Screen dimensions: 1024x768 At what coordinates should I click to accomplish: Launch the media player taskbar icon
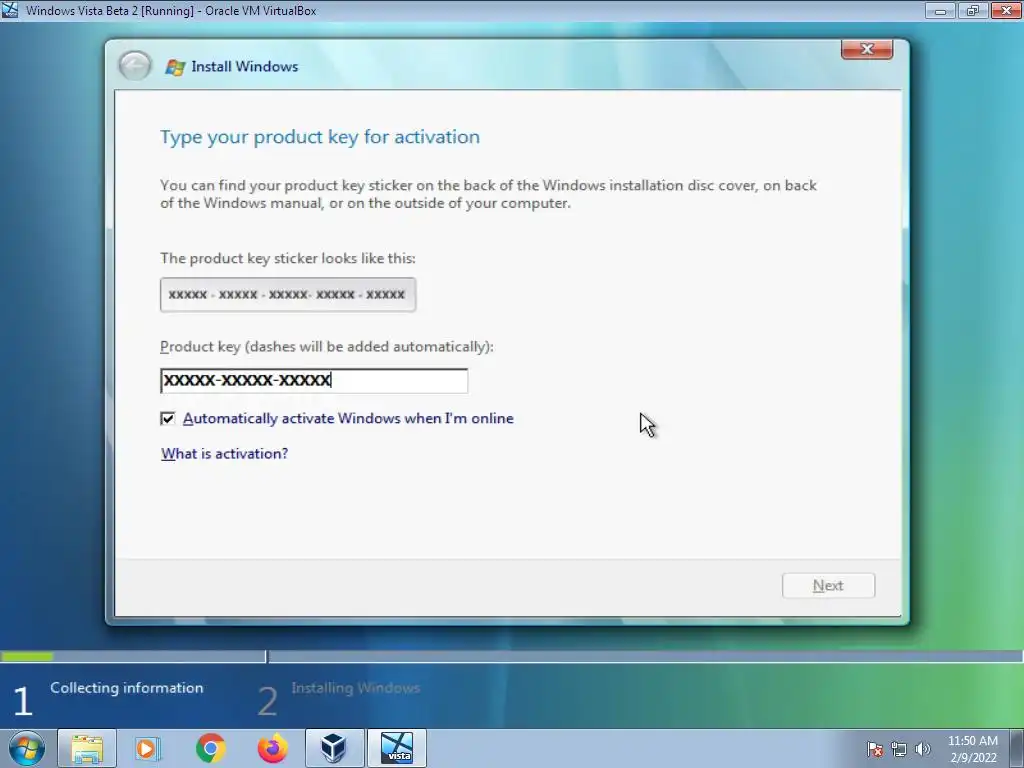(x=148, y=748)
